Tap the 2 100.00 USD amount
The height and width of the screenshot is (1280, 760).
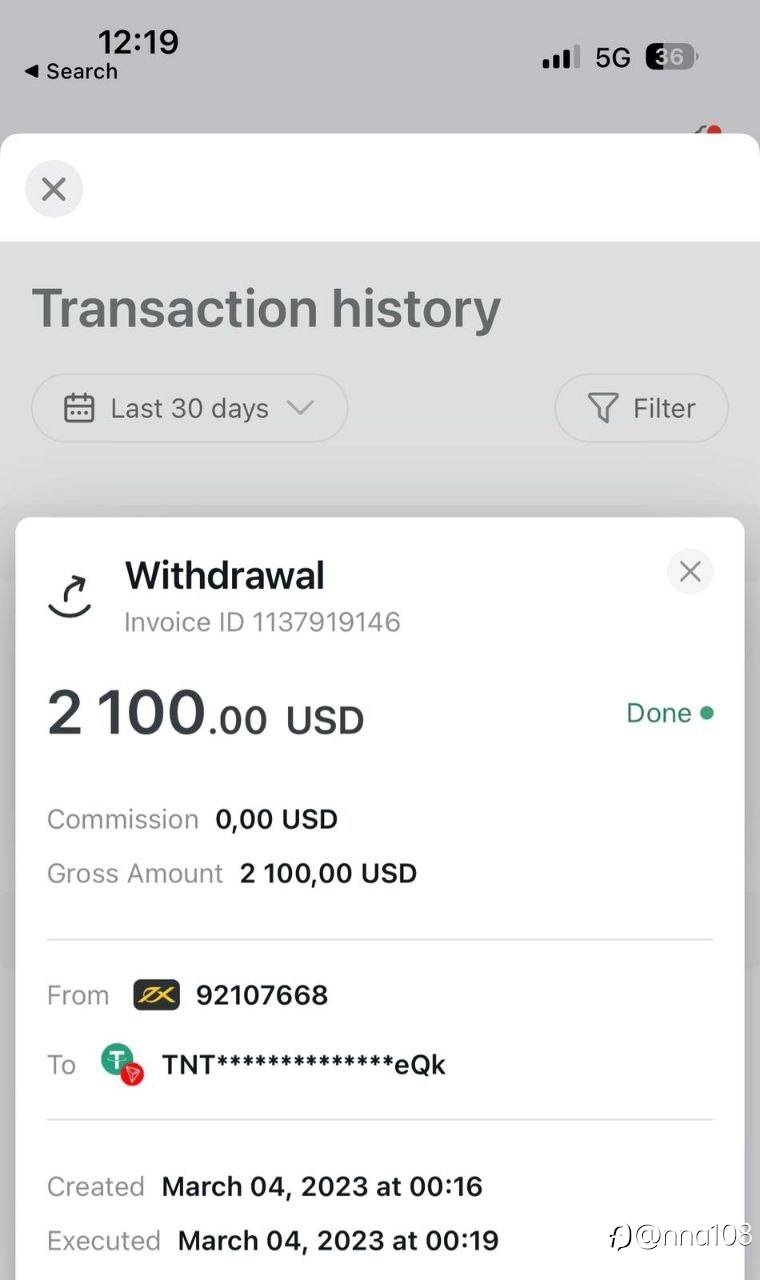point(206,716)
